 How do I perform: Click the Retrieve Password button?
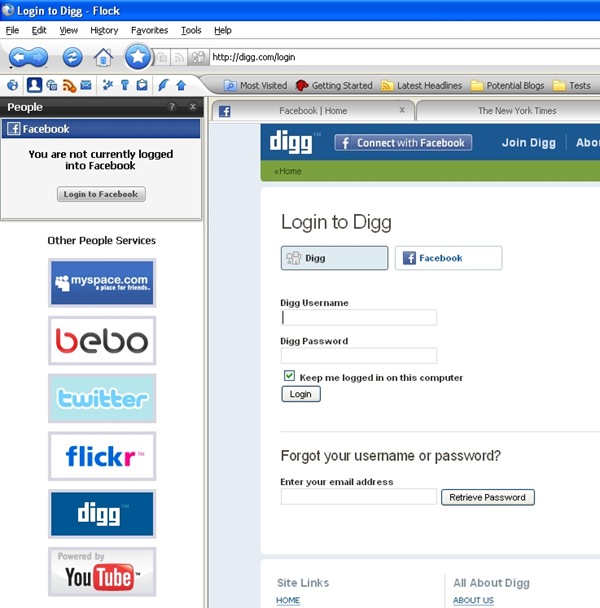[x=488, y=497]
